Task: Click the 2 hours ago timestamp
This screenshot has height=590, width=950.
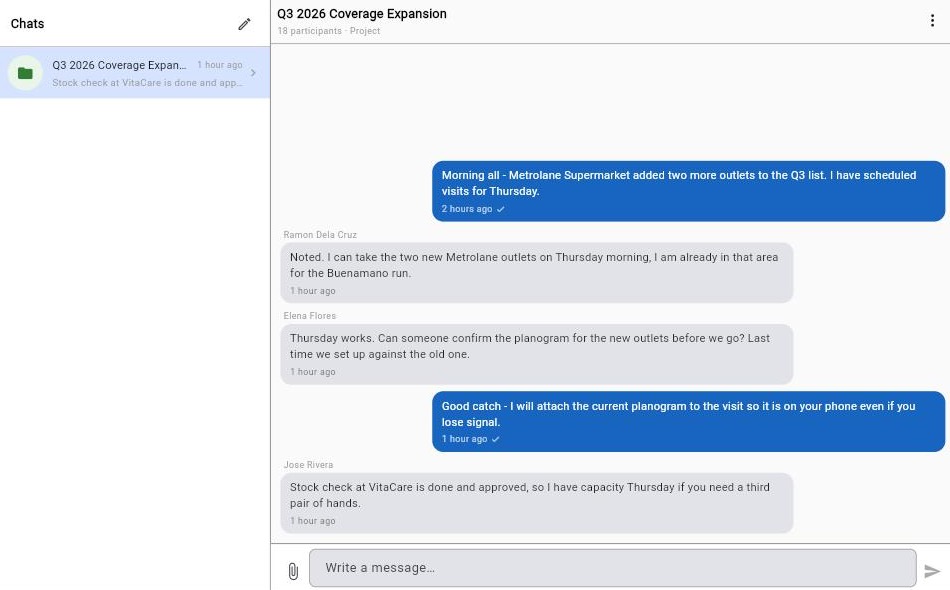Action: point(467,209)
